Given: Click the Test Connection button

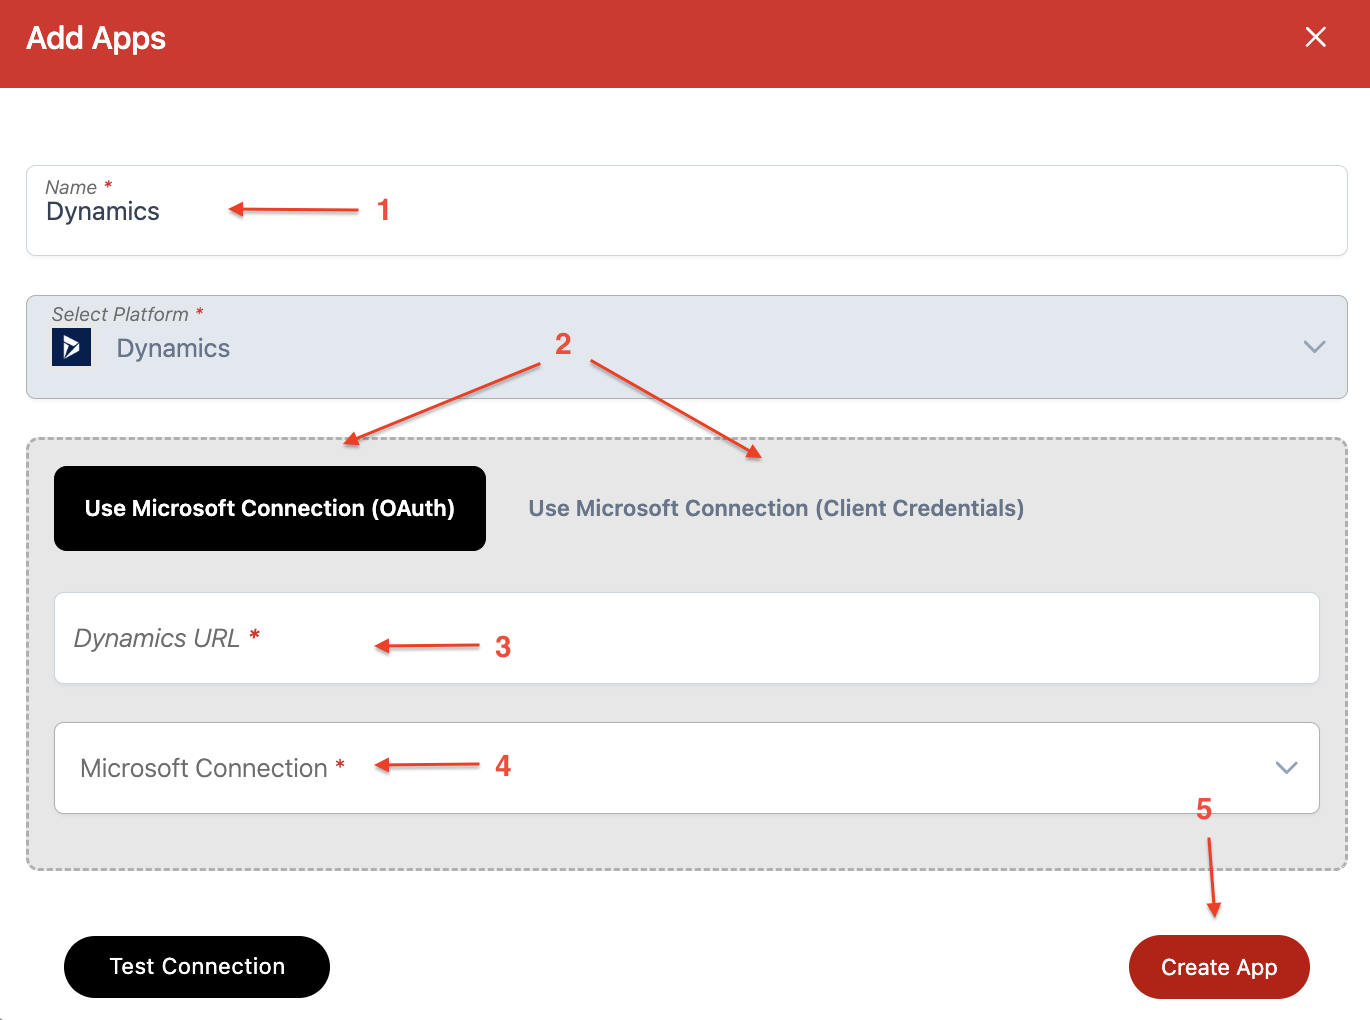Looking at the screenshot, I should pyautogui.click(x=197, y=967).
